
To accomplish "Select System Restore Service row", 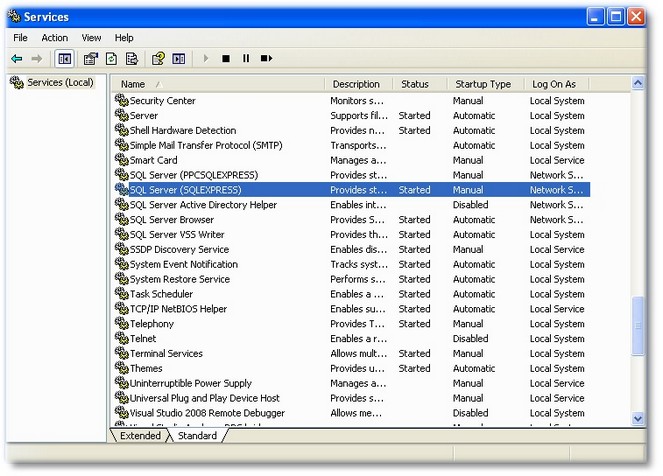I will click(352, 279).
